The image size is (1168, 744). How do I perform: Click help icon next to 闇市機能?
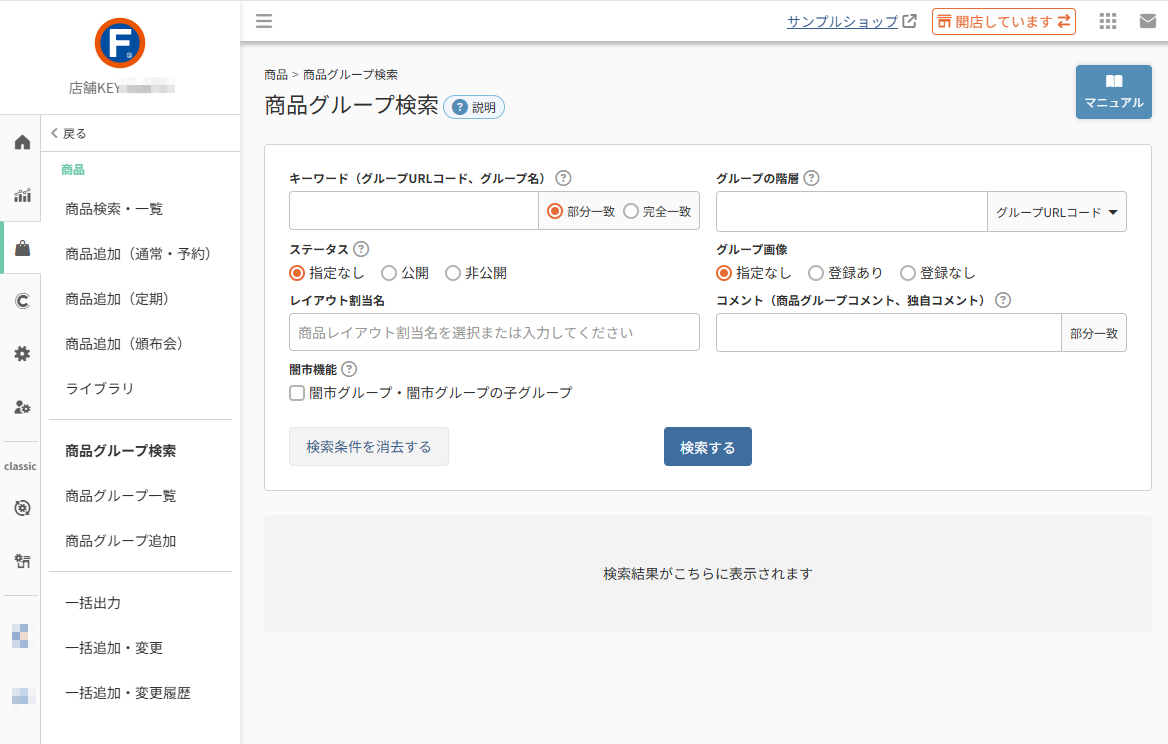(x=349, y=369)
